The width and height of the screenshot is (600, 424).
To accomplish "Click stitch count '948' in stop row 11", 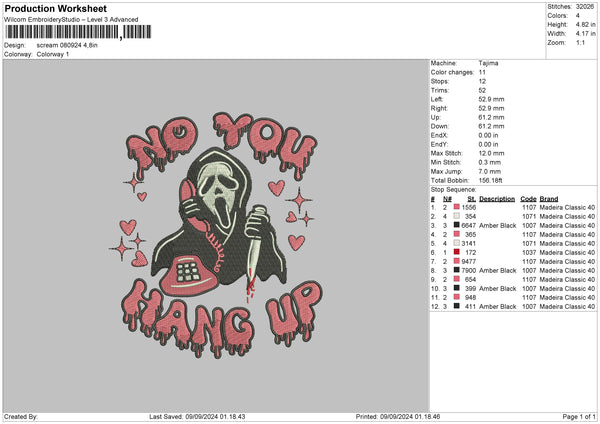I will [471, 297].
